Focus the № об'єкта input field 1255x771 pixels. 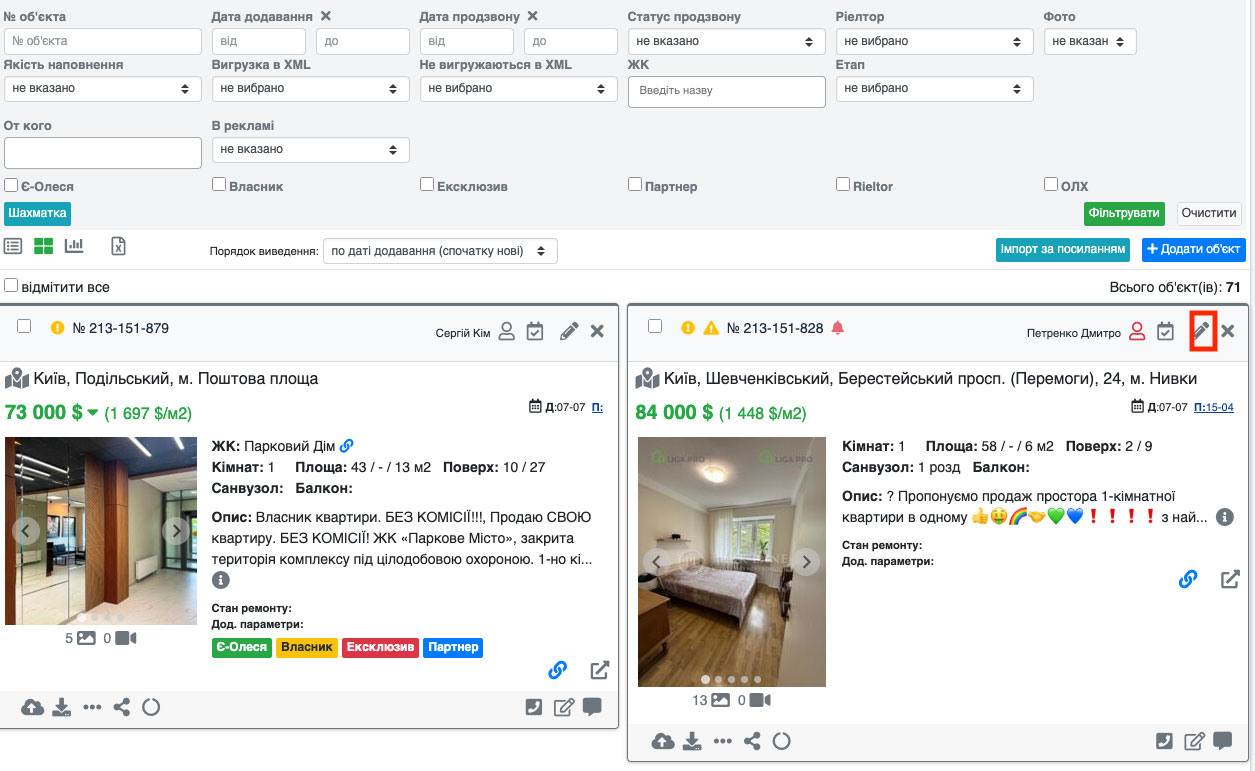(103, 41)
